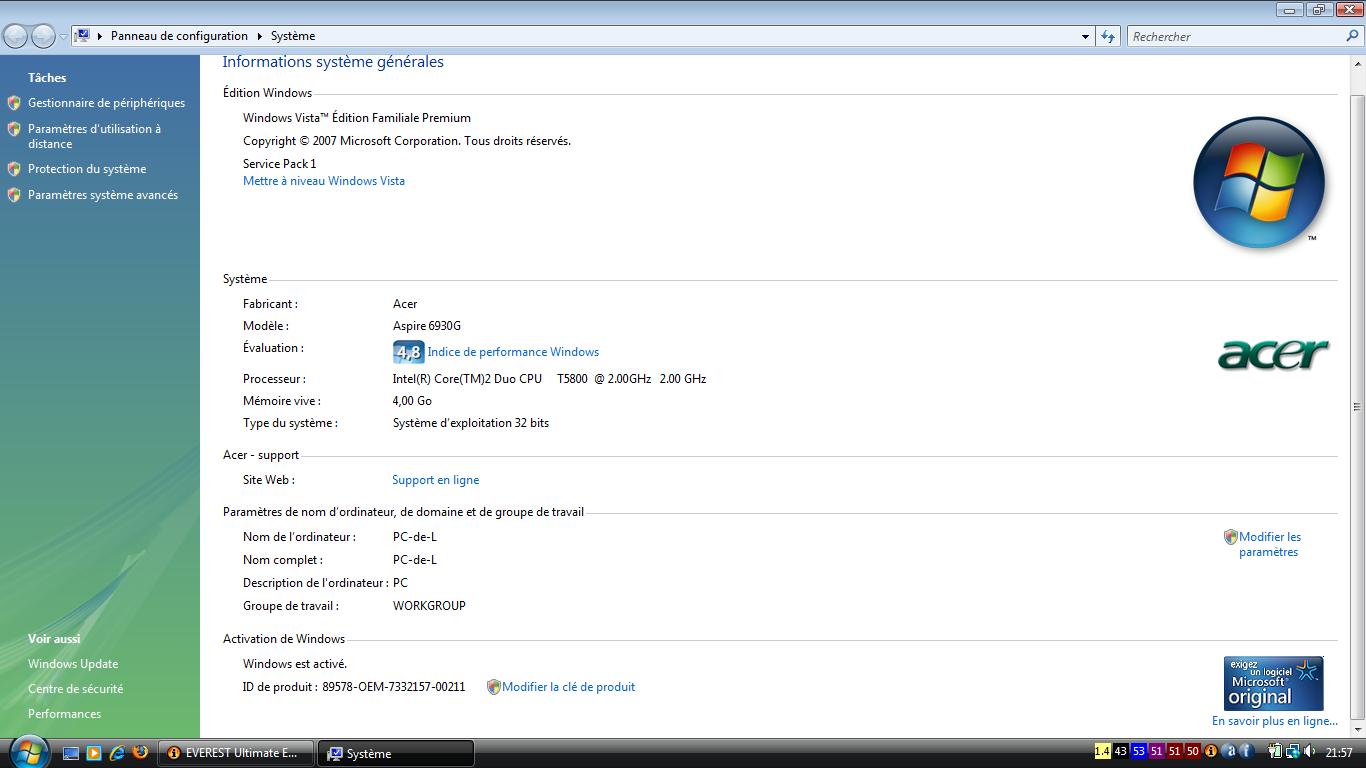Click the battery power tray icon
Viewport: 1366px width, 768px height.
[1275, 752]
